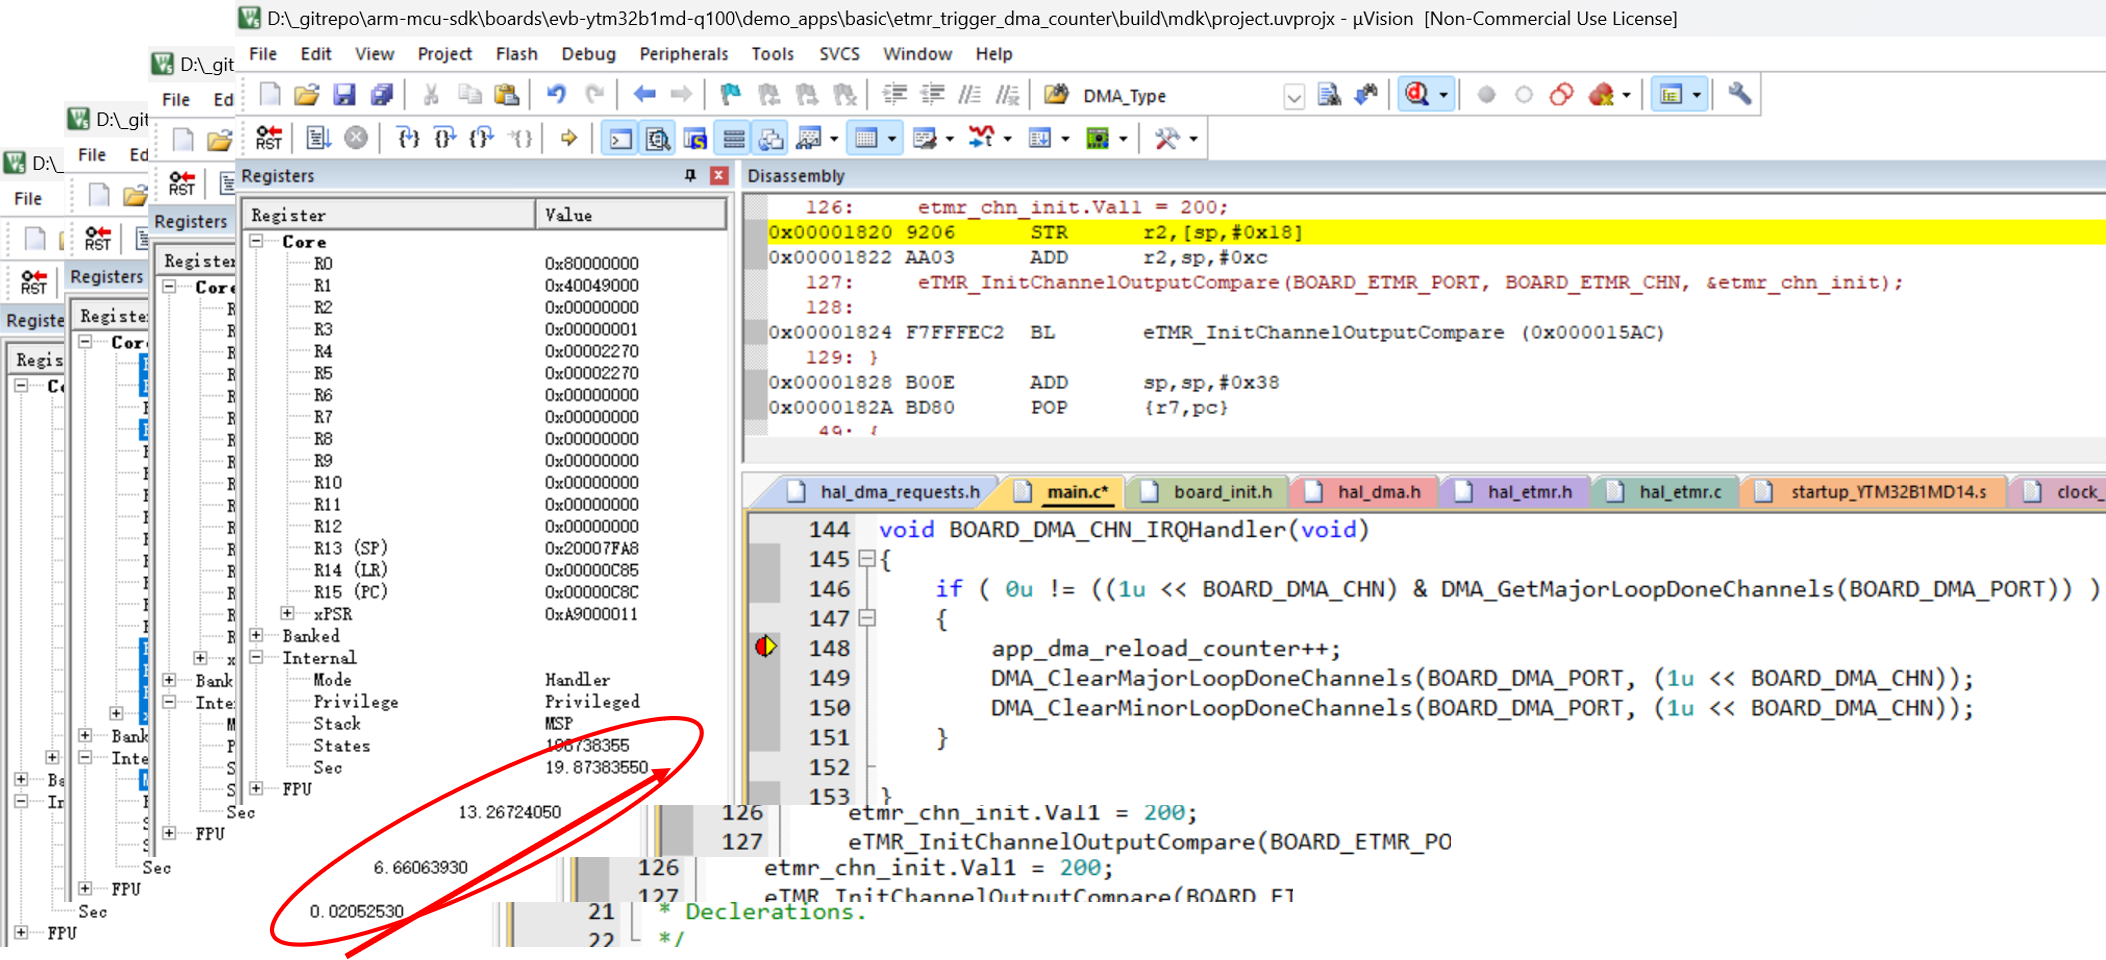The image size is (2106, 960).
Task: Close the Registers panel
Action: point(719,175)
